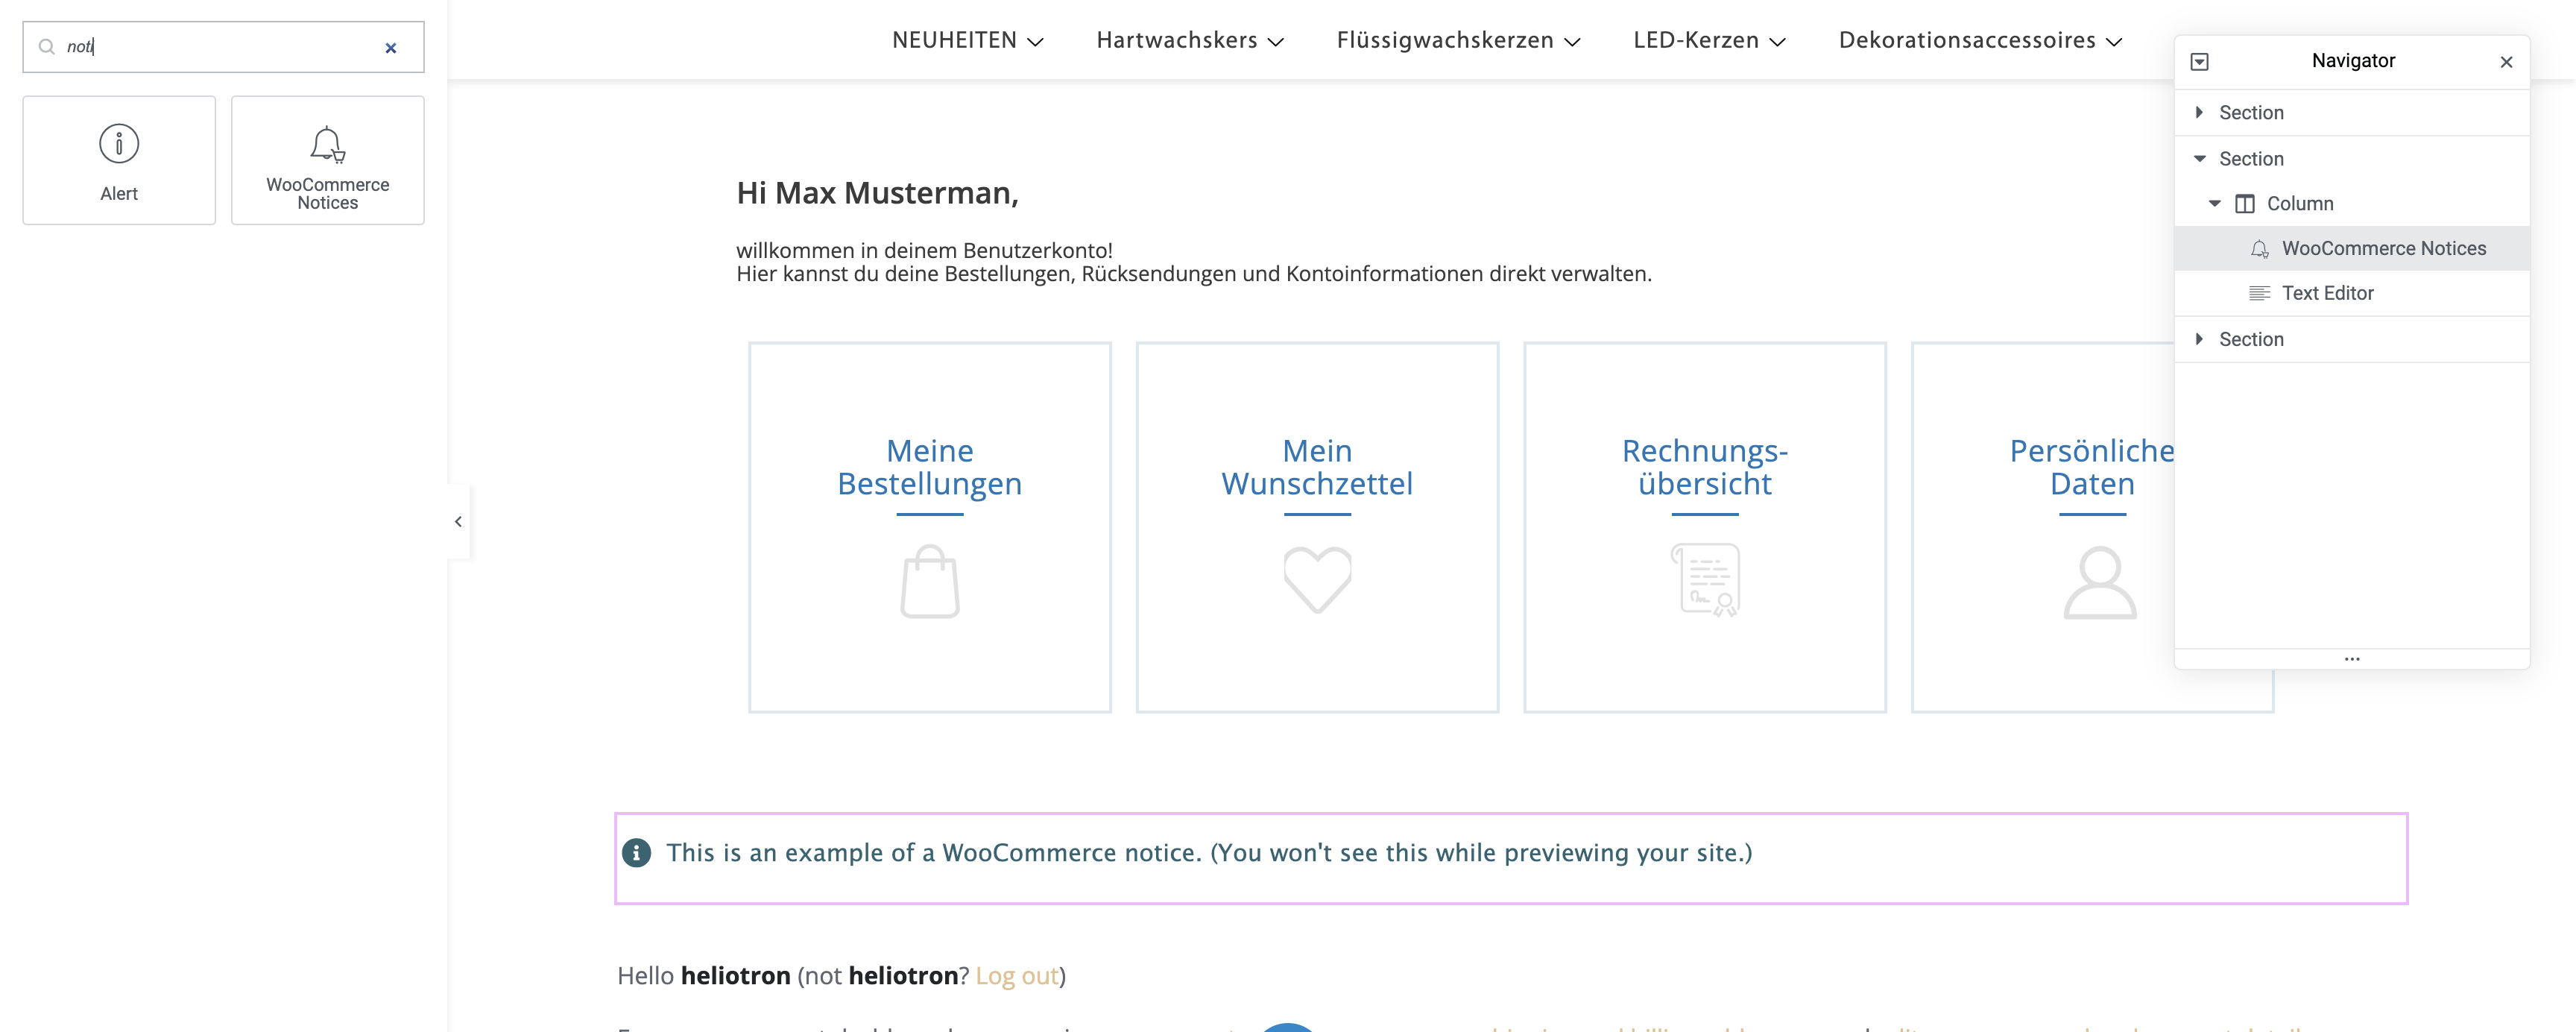
Task: Open the Meine Bestellungen link
Action: (929, 467)
